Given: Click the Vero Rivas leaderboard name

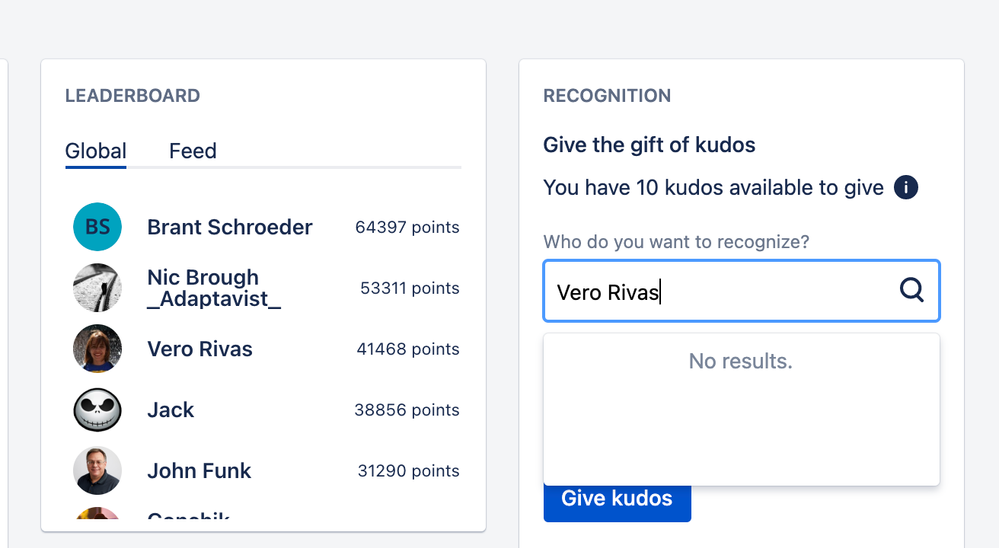Looking at the screenshot, I should tap(200, 349).
